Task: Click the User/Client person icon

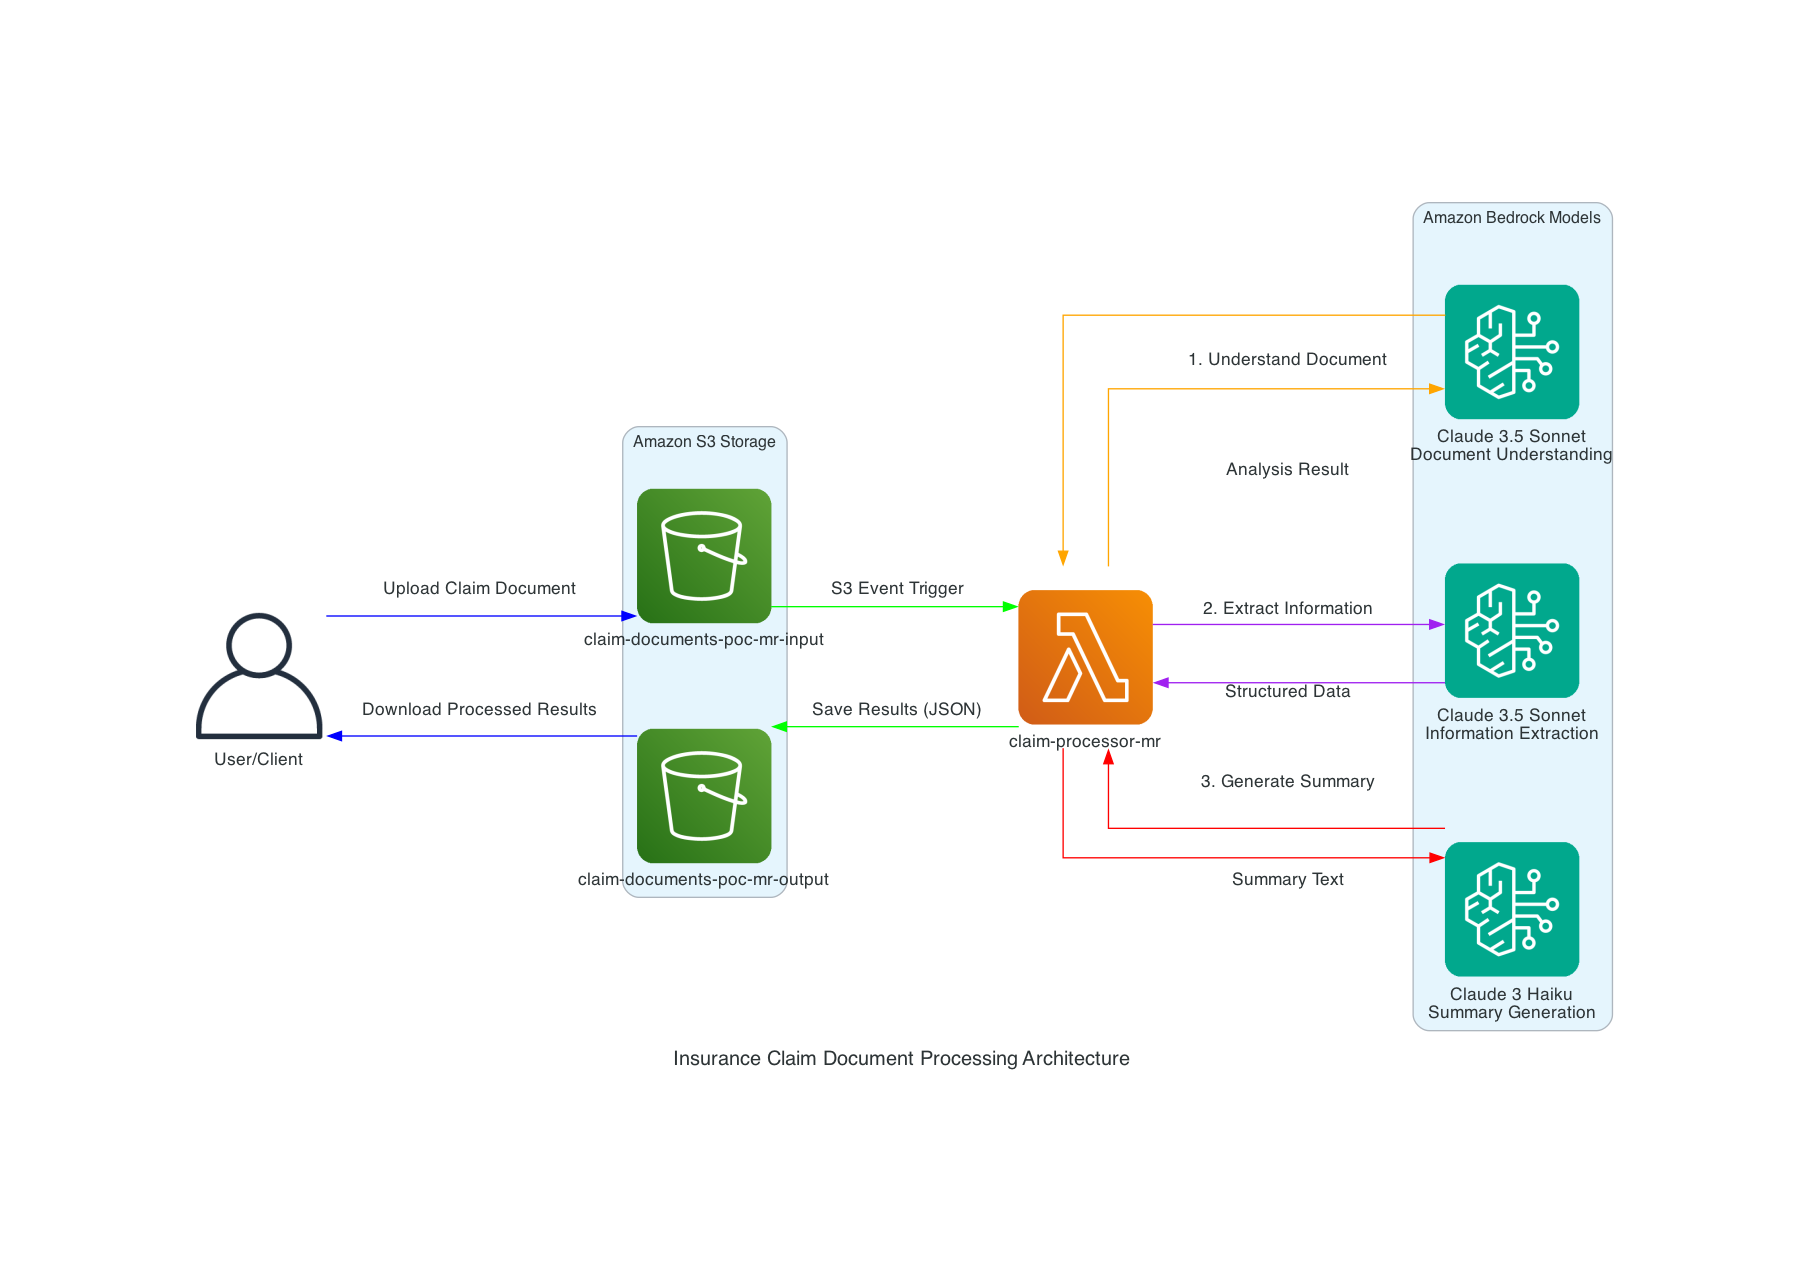Action: click(259, 676)
